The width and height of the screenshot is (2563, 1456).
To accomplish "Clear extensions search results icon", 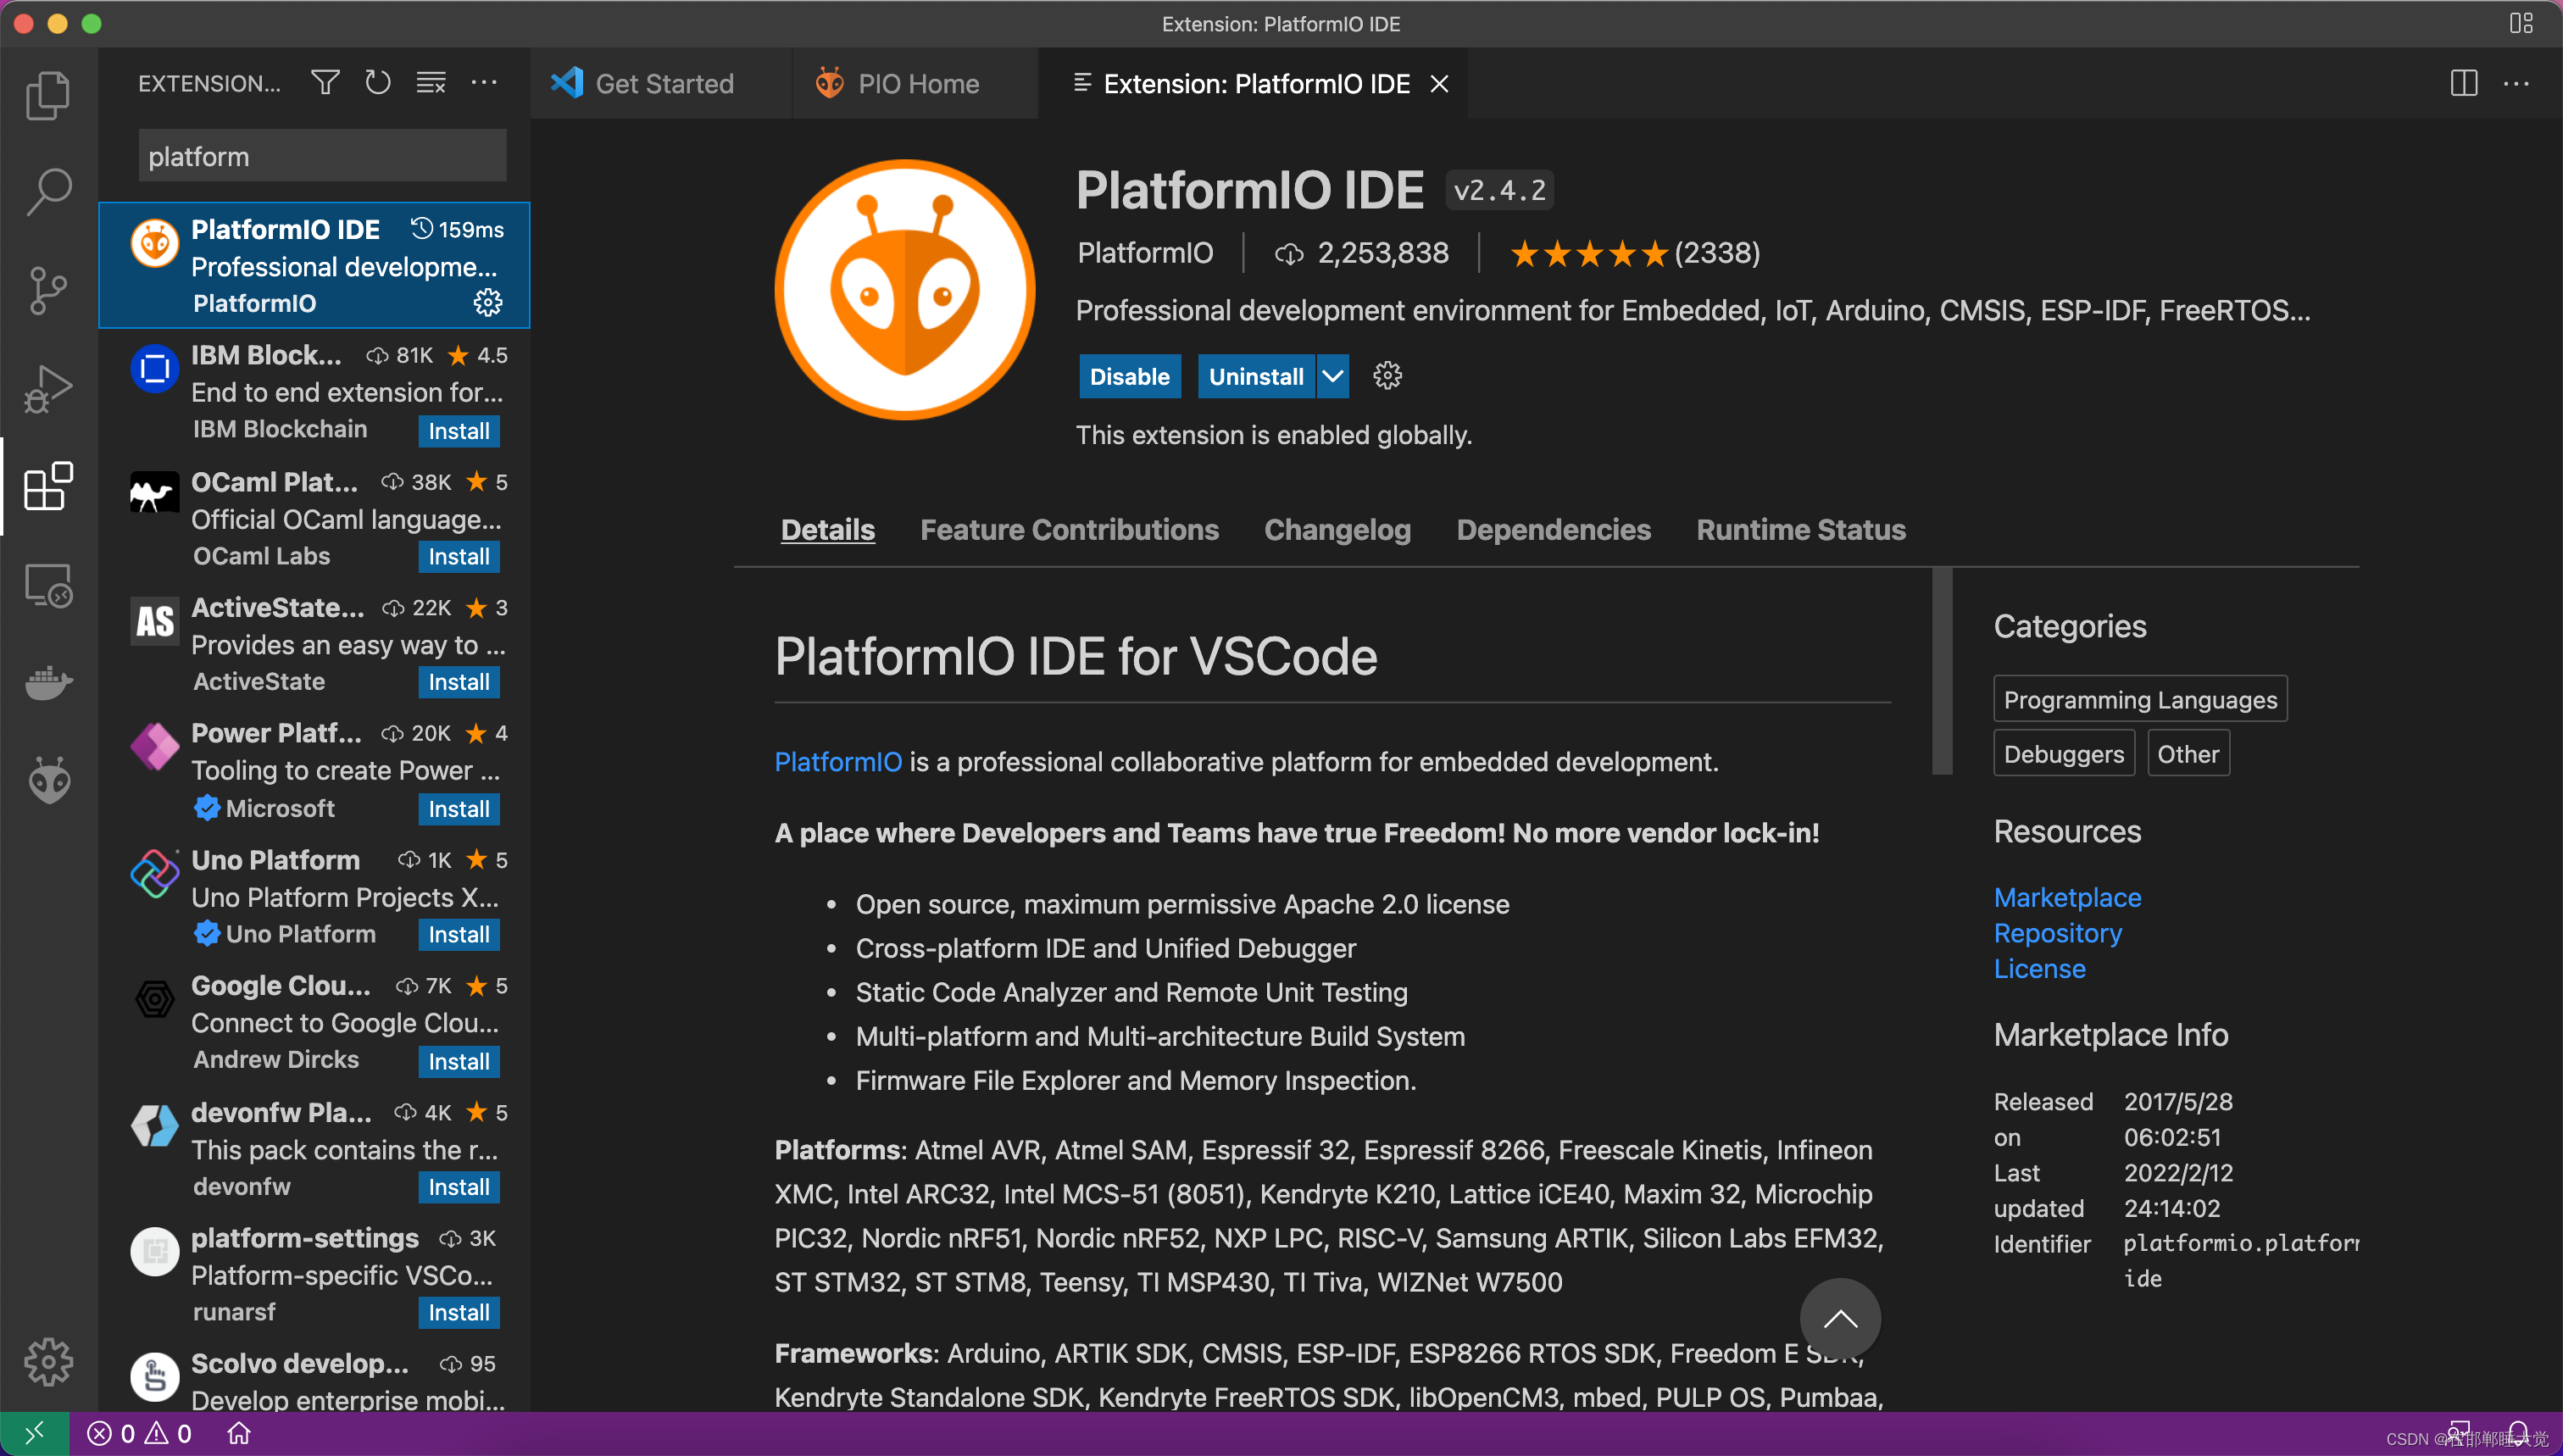I will 431,83.
